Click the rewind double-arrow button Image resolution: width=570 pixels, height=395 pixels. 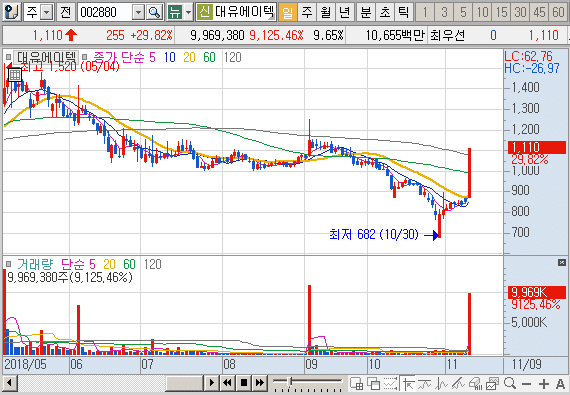point(228,383)
